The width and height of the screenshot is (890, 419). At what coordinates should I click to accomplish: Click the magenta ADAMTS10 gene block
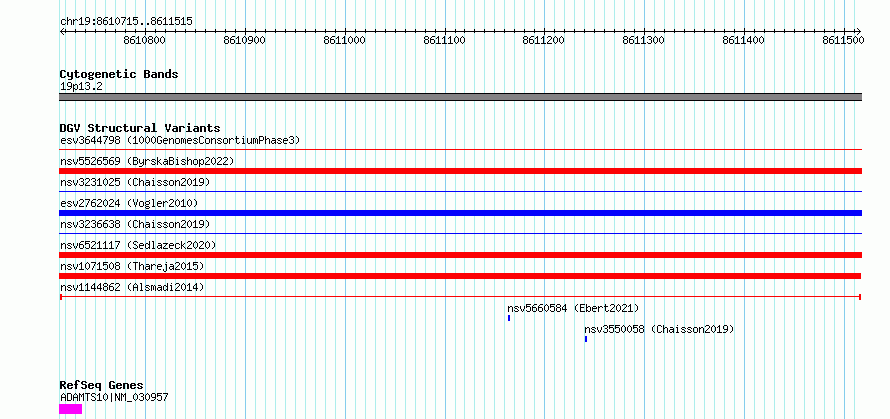(x=70, y=409)
